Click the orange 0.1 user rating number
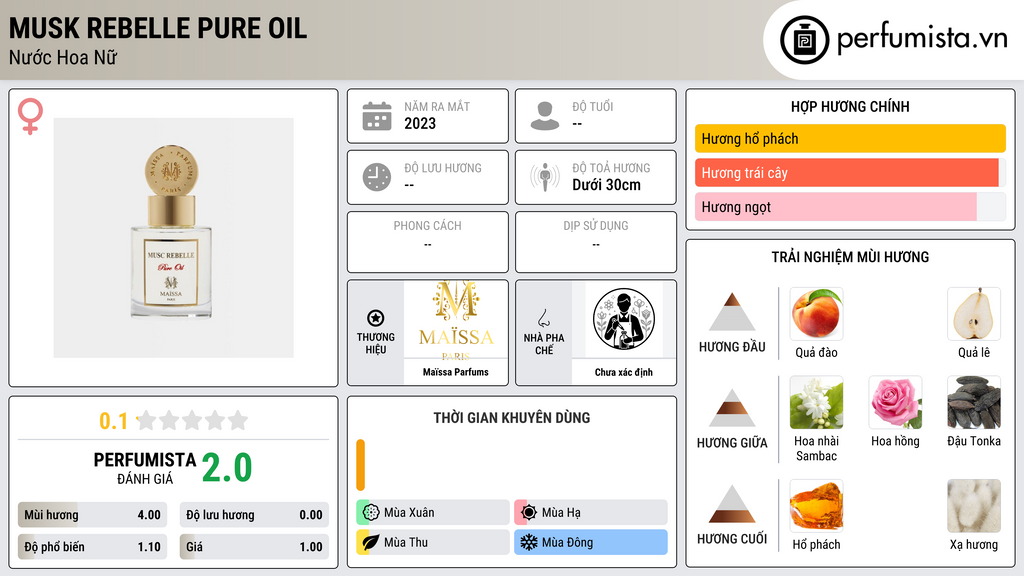 pyautogui.click(x=114, y=421)
